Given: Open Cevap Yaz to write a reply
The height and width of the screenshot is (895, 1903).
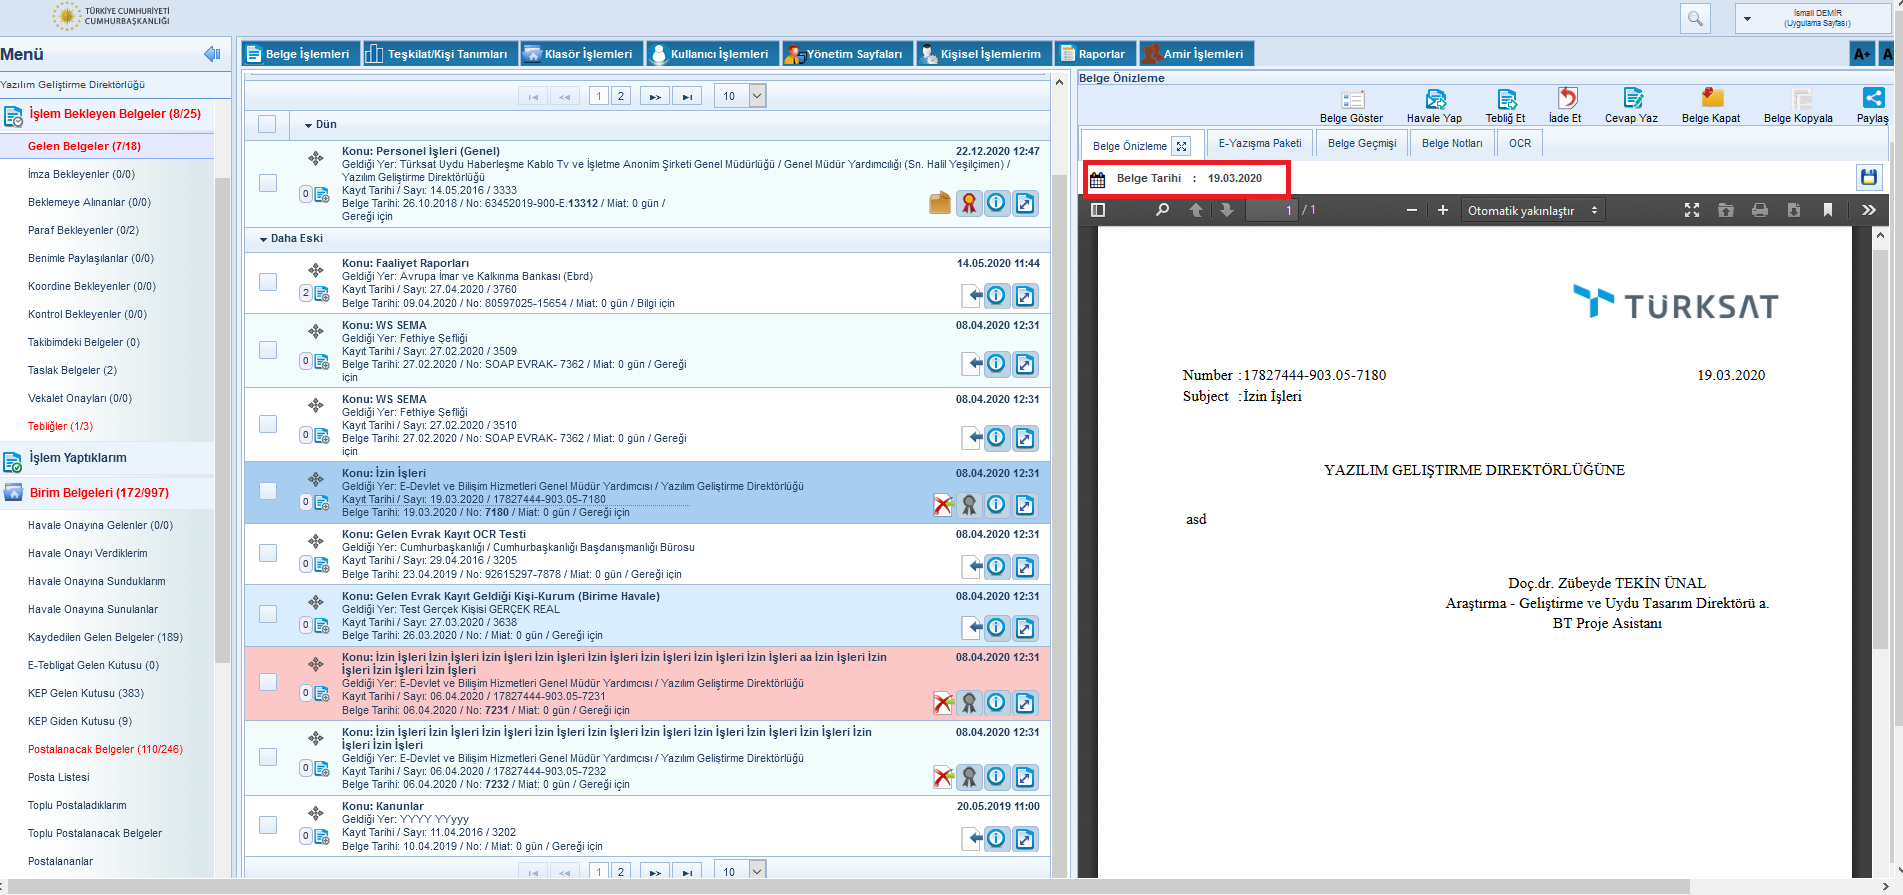Looking at the screenshot, I should 1632,99.
